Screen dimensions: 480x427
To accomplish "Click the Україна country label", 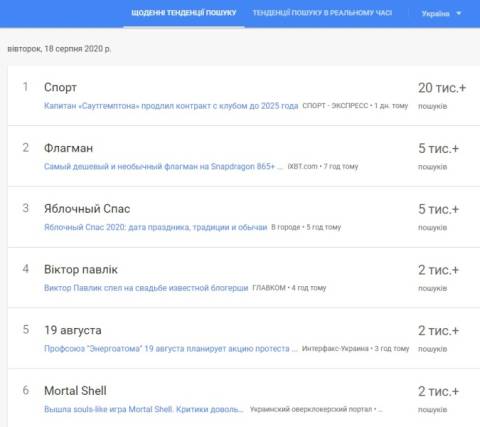I will pos(436,14).
